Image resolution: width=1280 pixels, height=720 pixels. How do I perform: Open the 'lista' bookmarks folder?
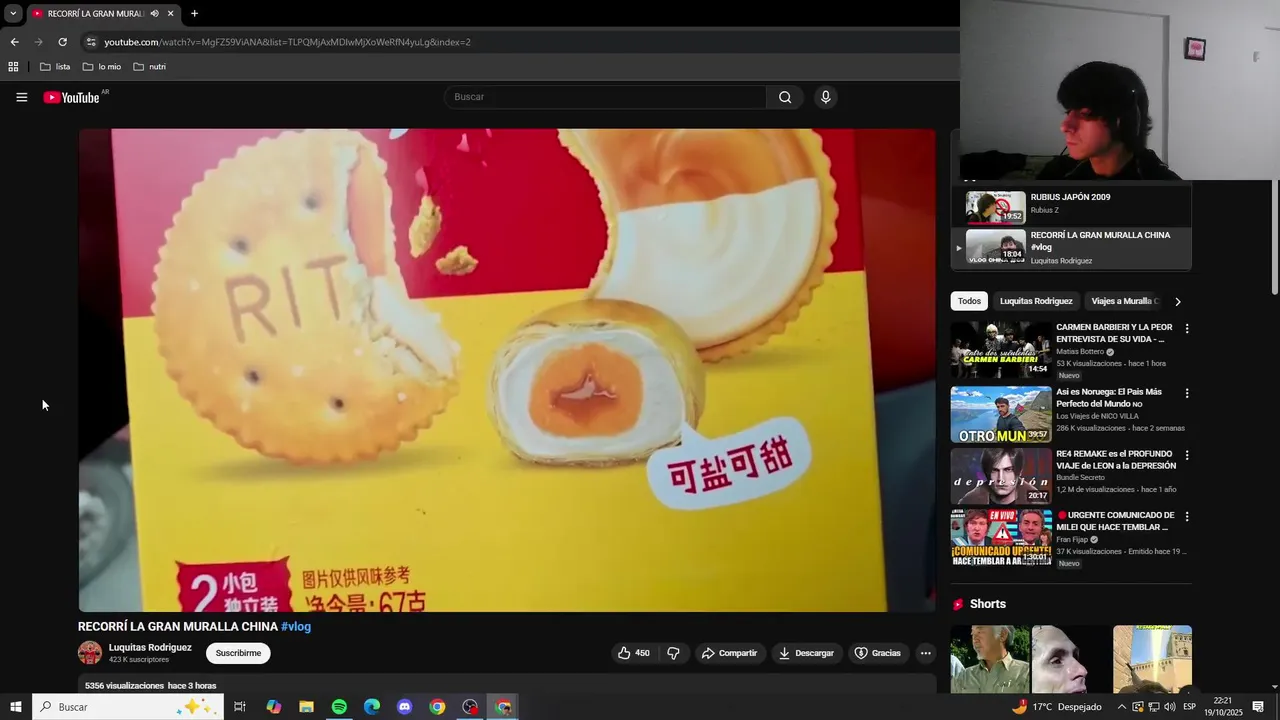coord(55,67)
